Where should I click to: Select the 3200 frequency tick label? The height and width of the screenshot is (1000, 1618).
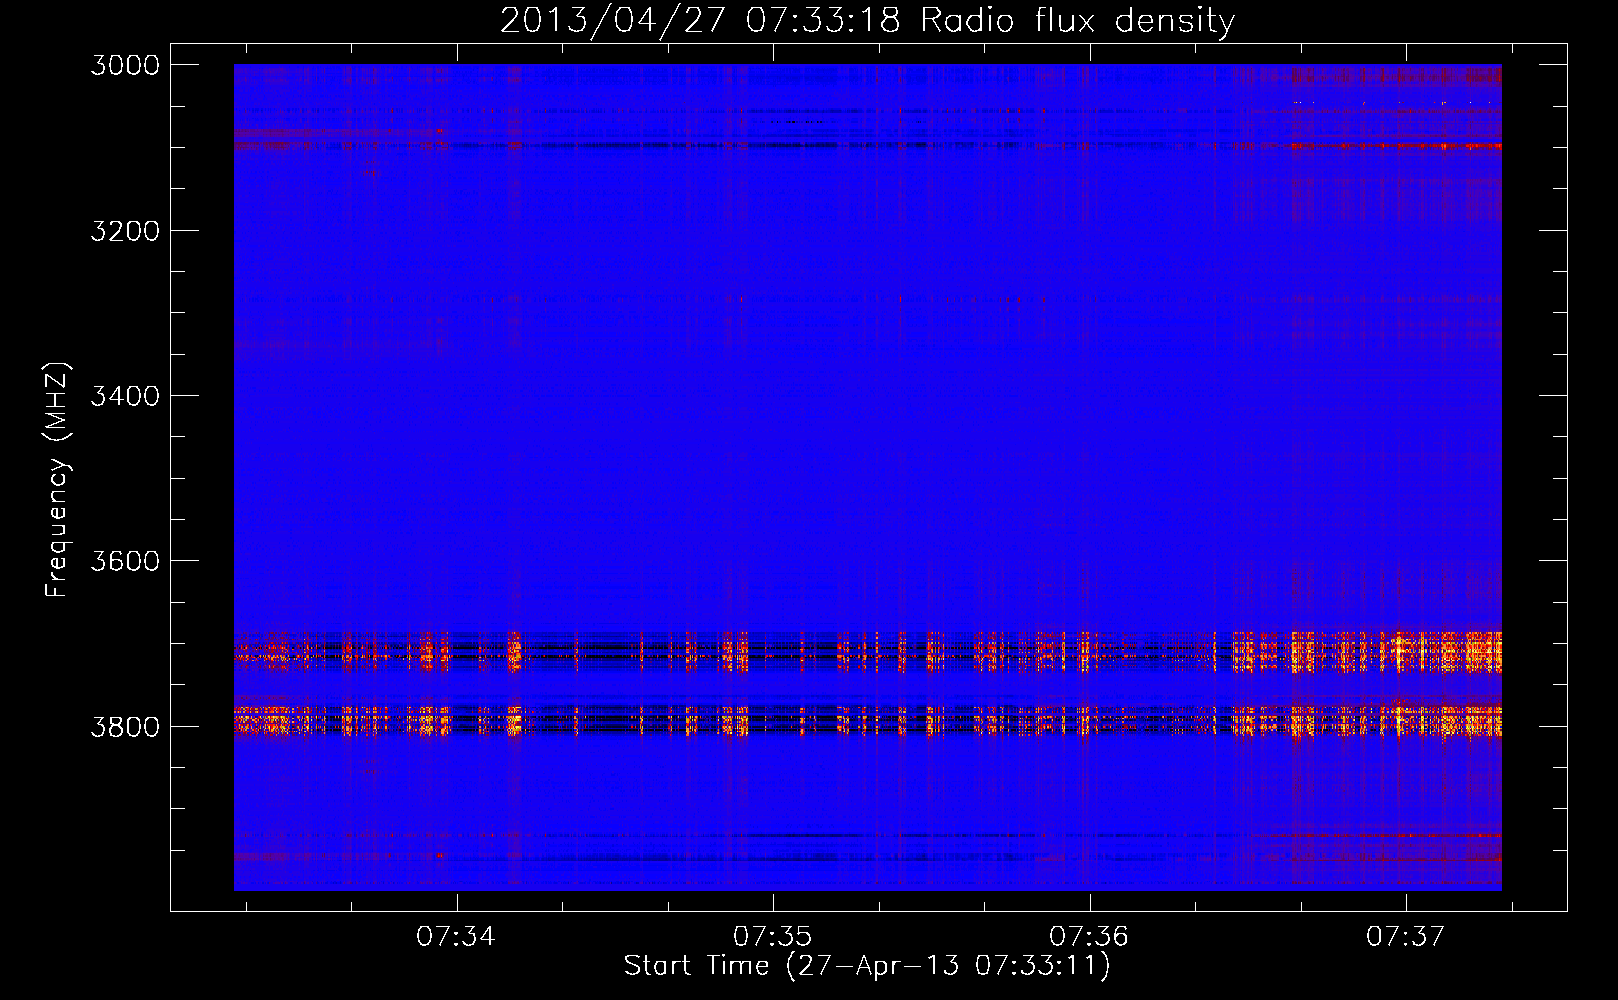125,231
